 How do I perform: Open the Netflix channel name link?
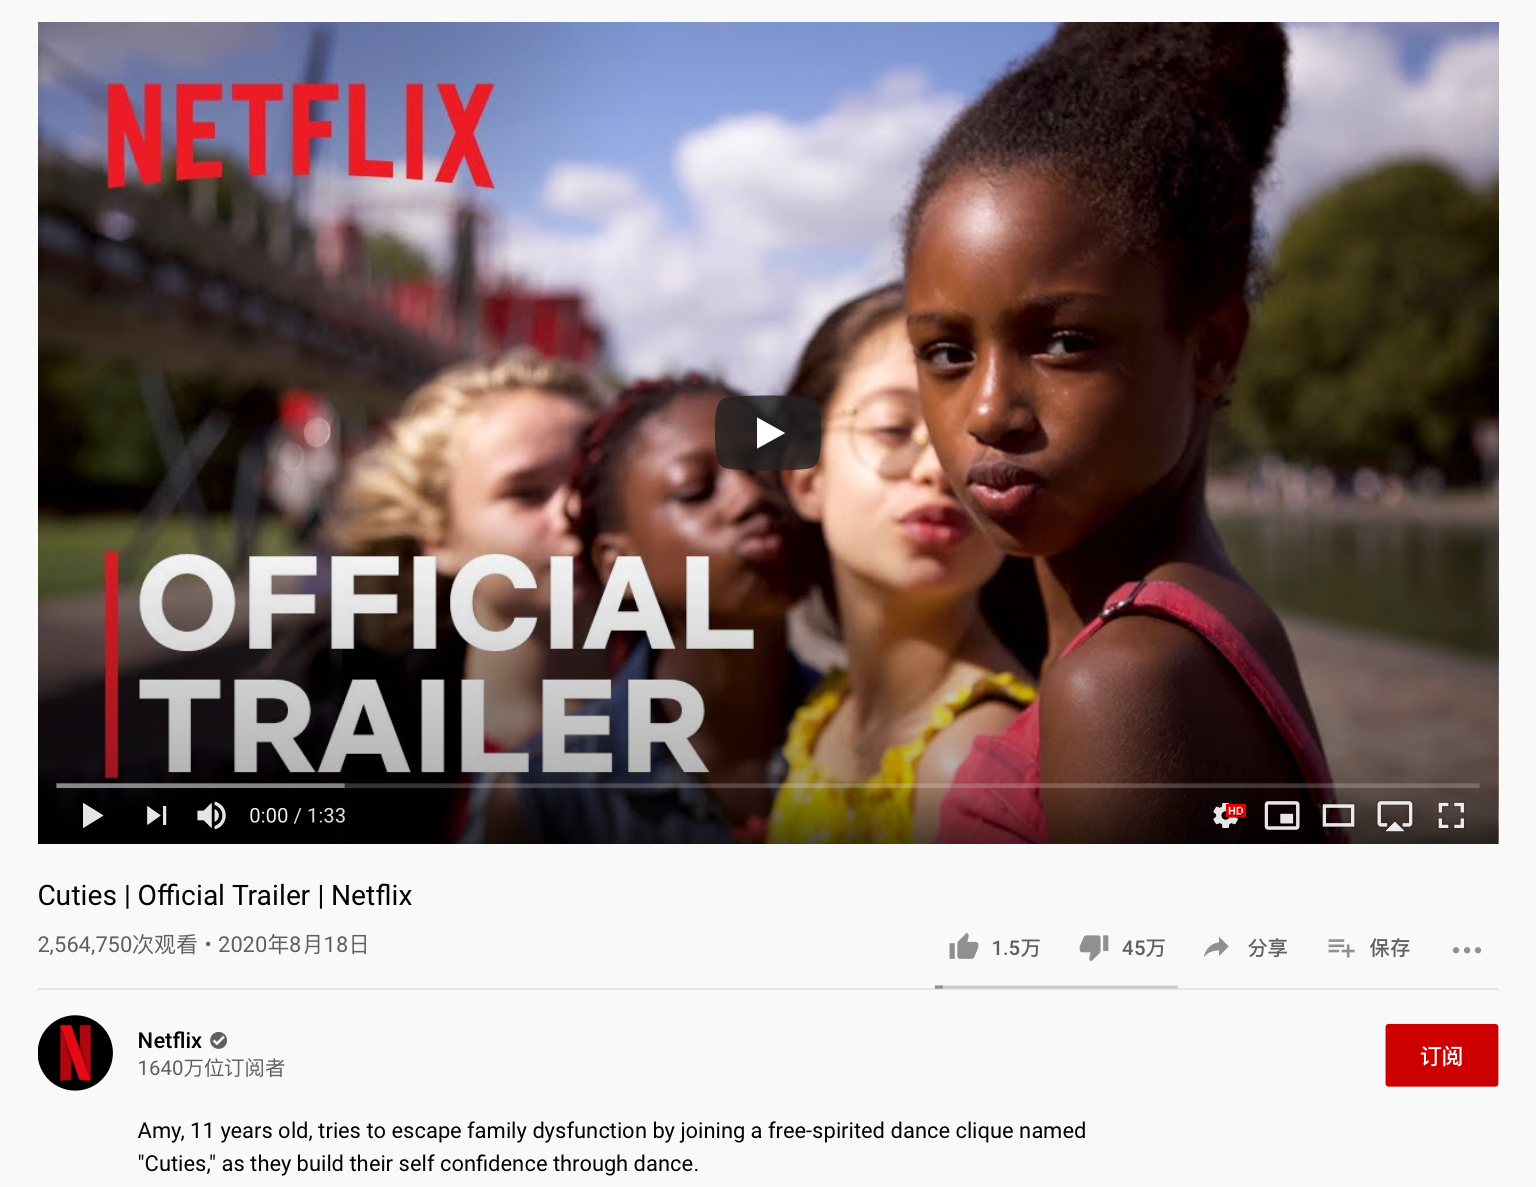tap(170, 1040)
